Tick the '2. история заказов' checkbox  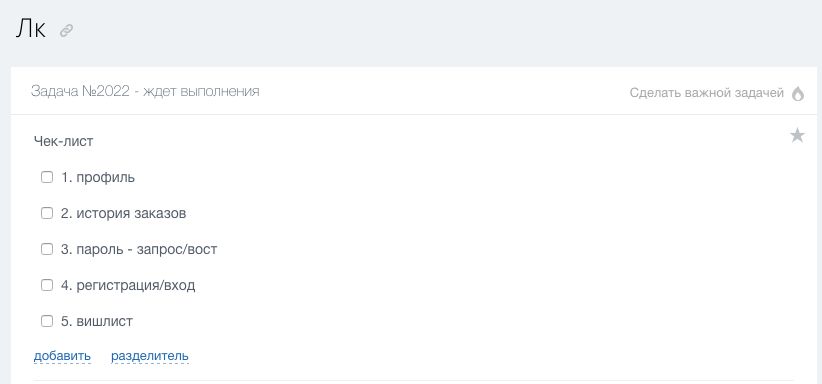(x=47, y=214)
